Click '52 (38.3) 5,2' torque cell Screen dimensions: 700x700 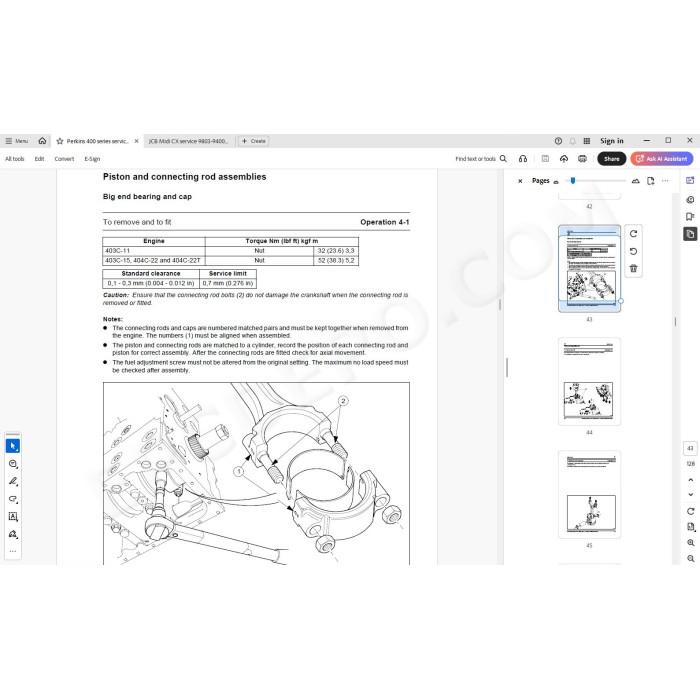pos(336,260)
